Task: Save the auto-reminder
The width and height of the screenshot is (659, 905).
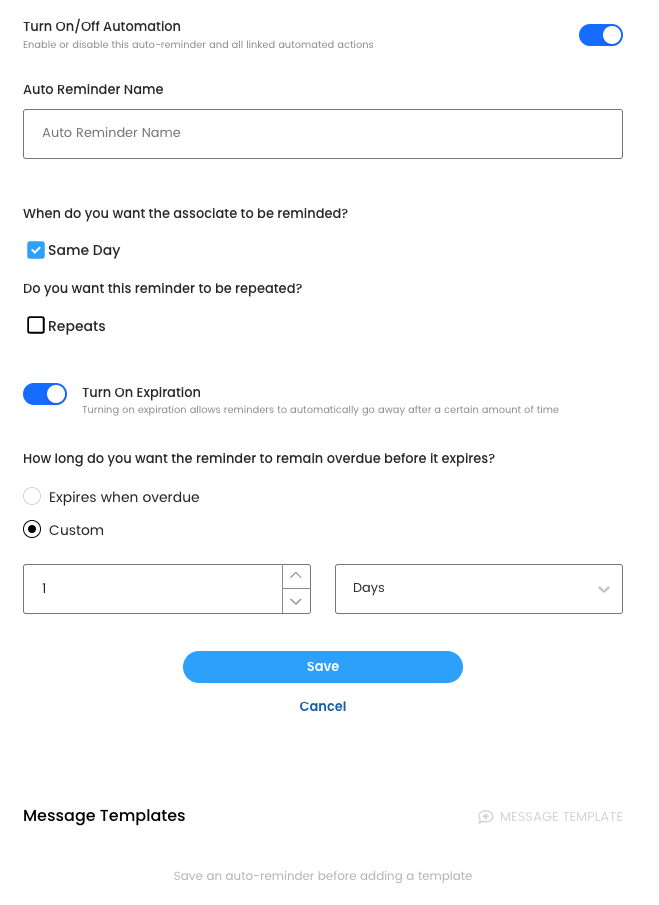Action: pyautogui.click(x=322, y=667)
